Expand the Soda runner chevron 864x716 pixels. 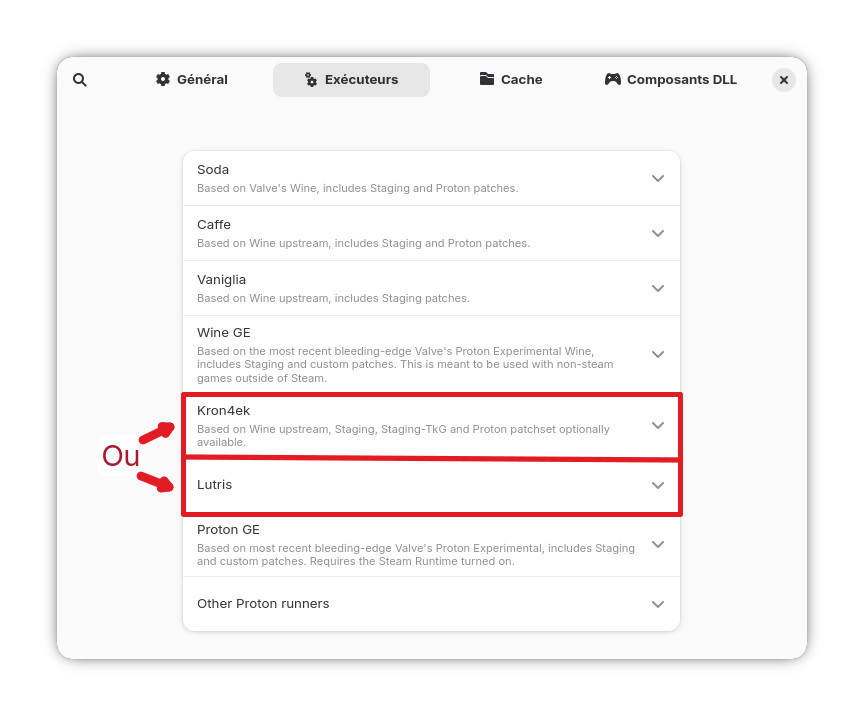(658, 178)
